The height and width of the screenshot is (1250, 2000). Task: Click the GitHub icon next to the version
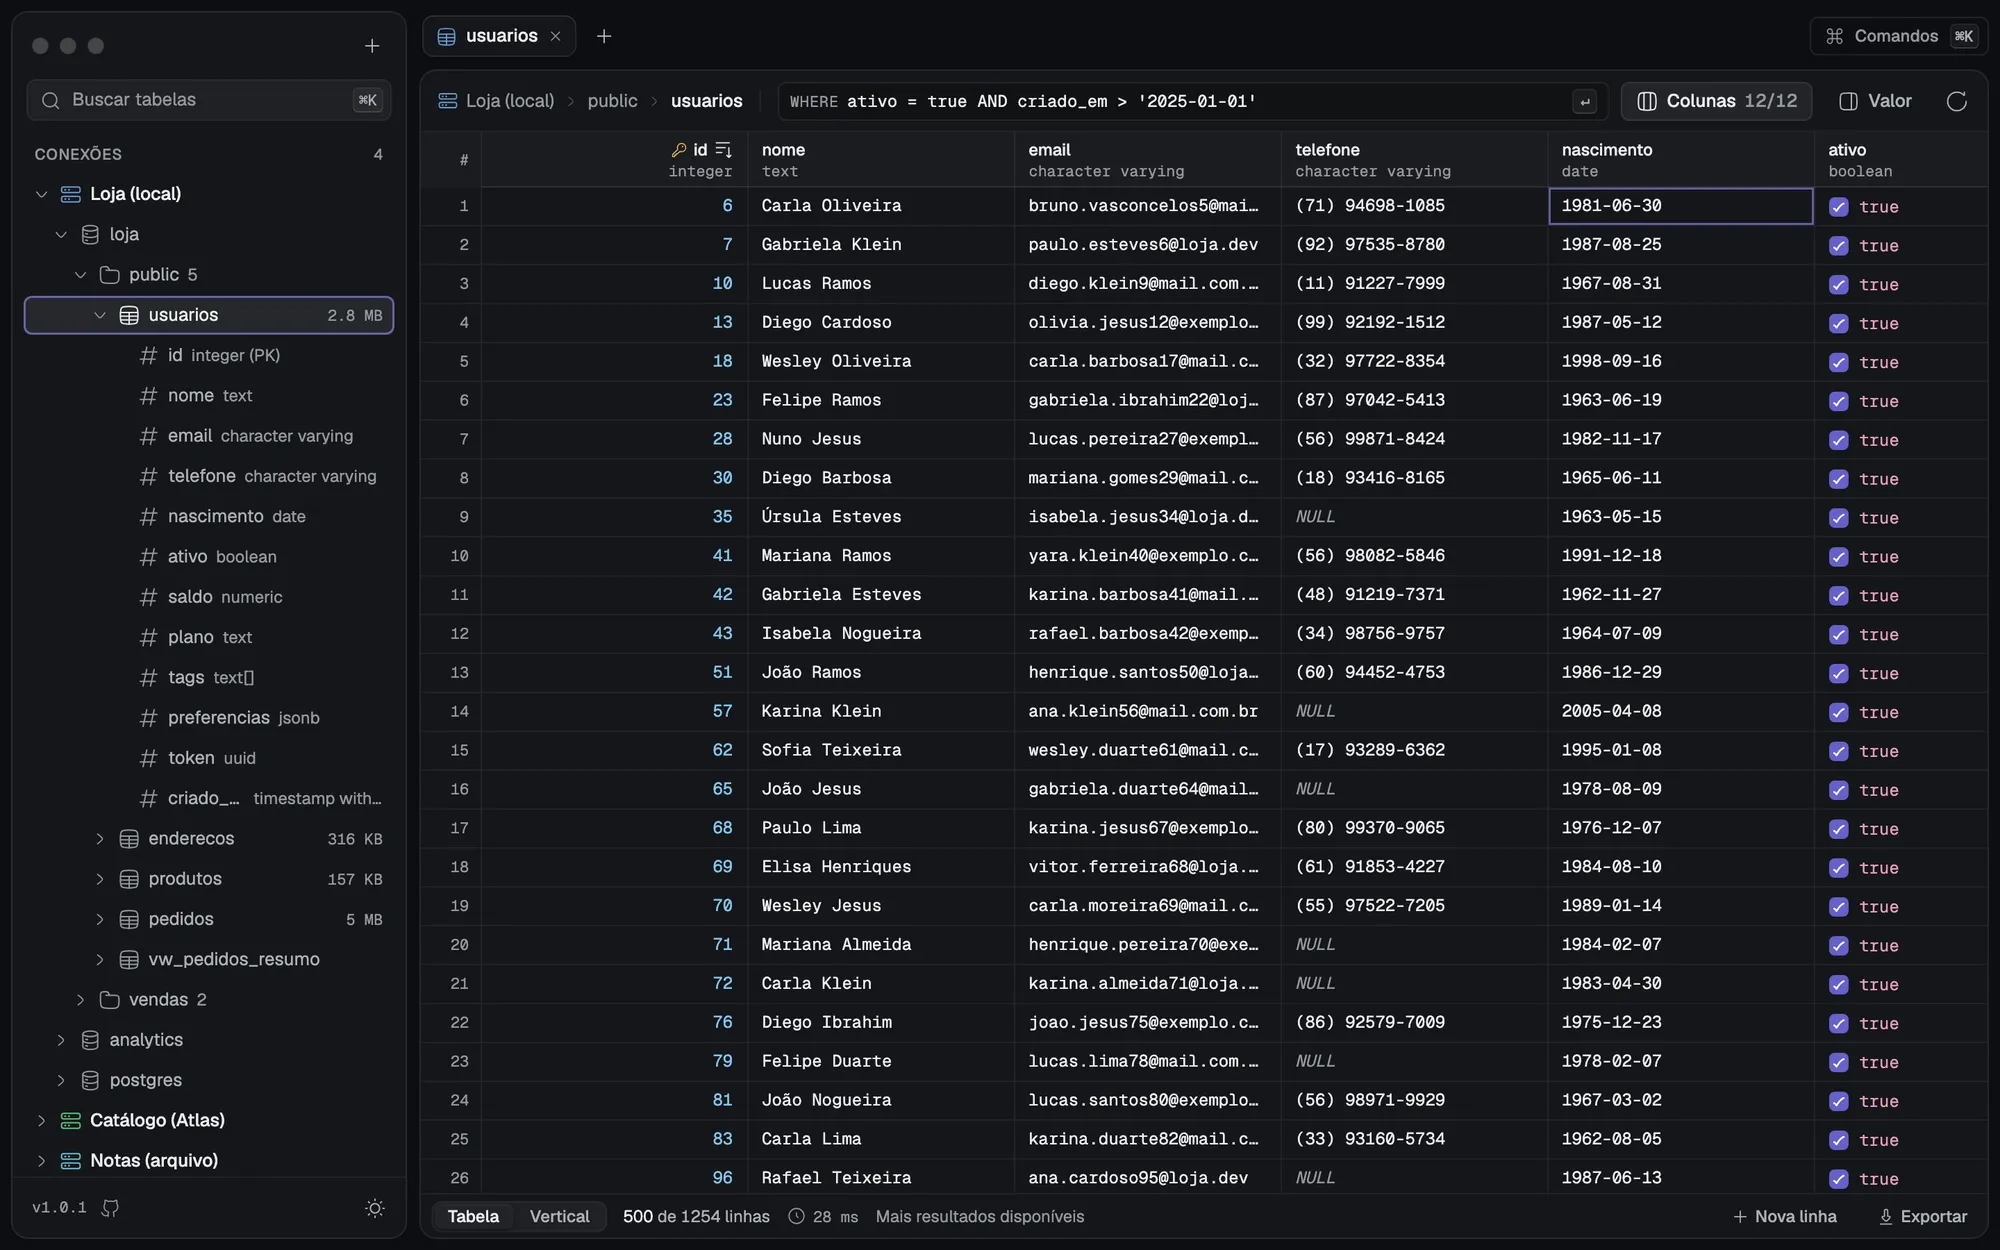(110, 1208)
